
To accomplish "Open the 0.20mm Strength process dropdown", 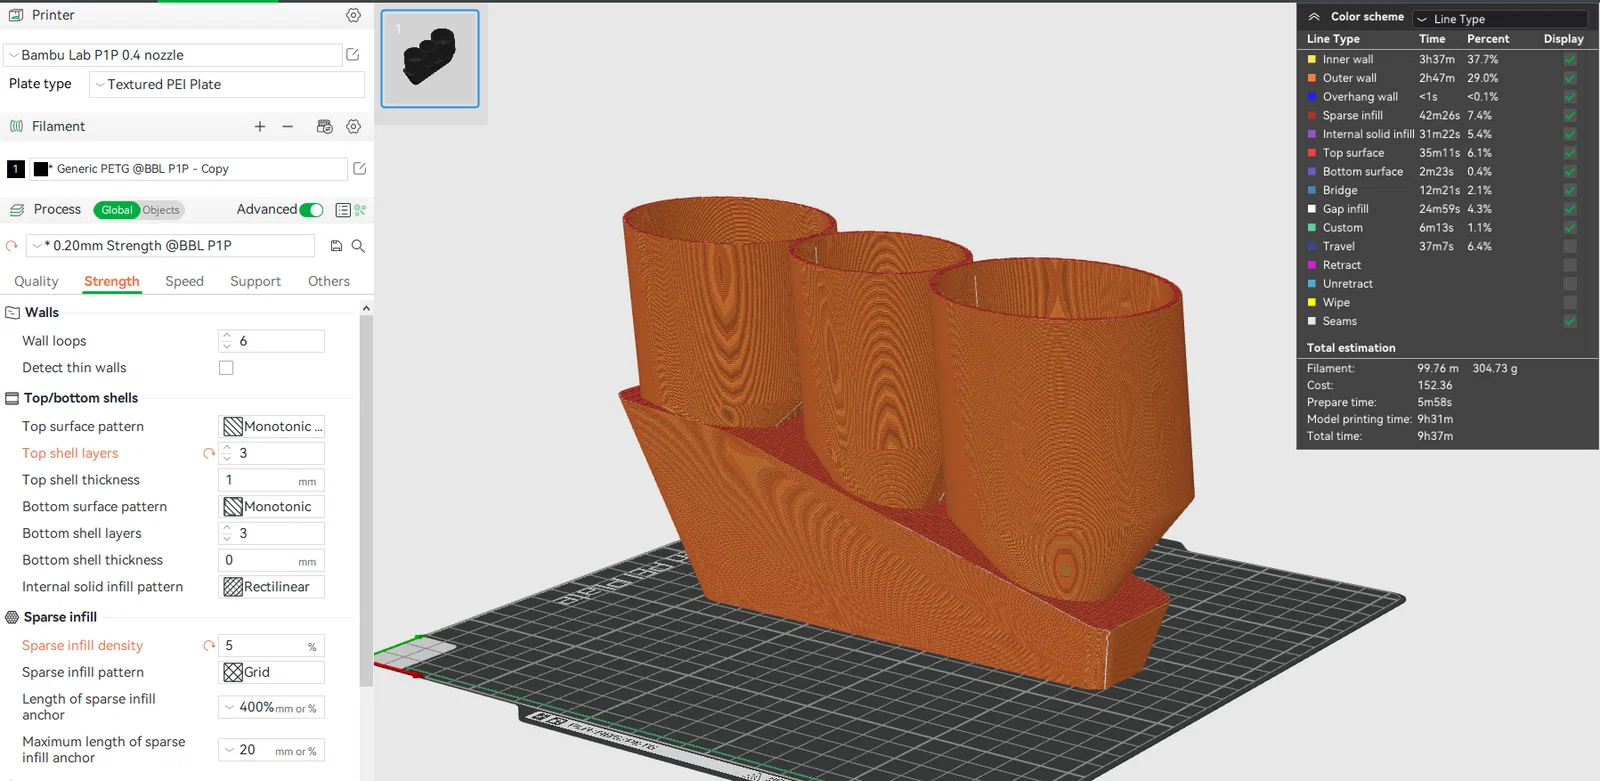I will (x=170, y=246).
